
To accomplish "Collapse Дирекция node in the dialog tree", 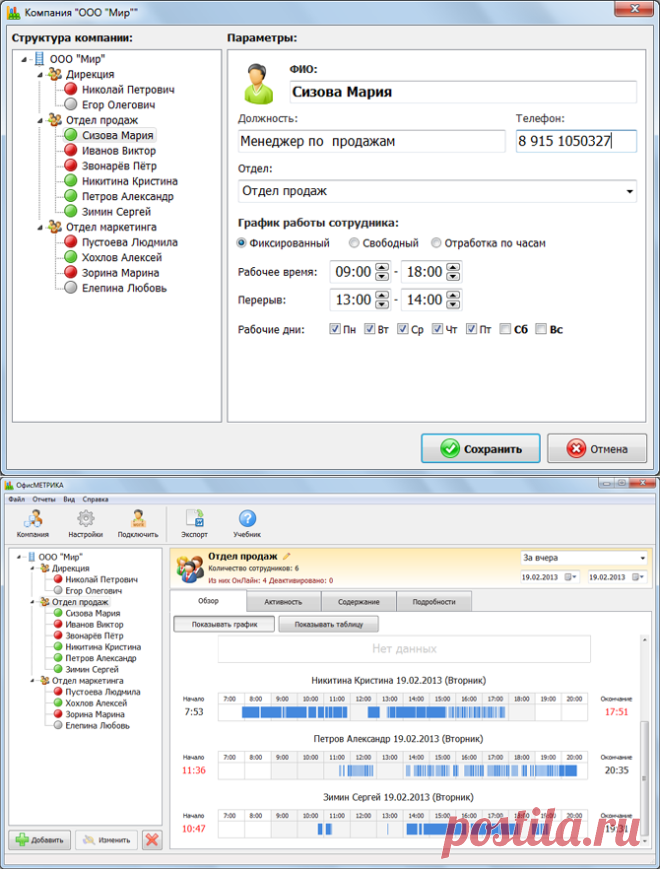I will coord(40,74).
